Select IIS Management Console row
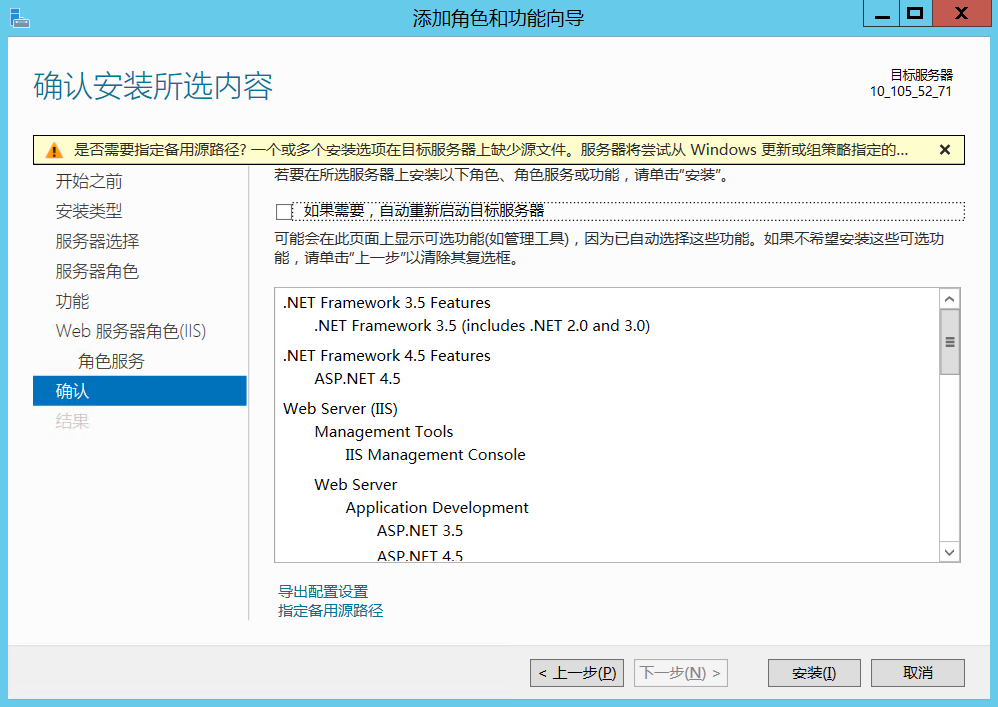998x707 pixels. [x=435, y=454]
